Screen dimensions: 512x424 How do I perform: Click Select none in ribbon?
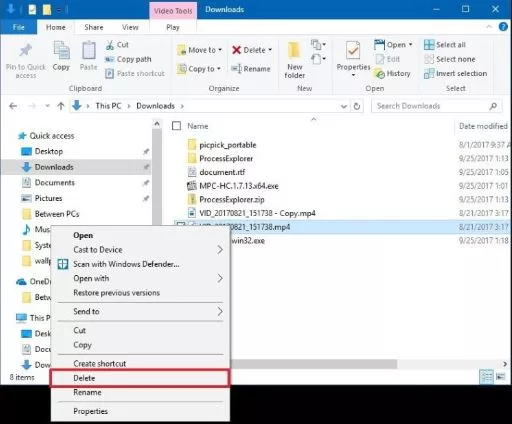449,59
